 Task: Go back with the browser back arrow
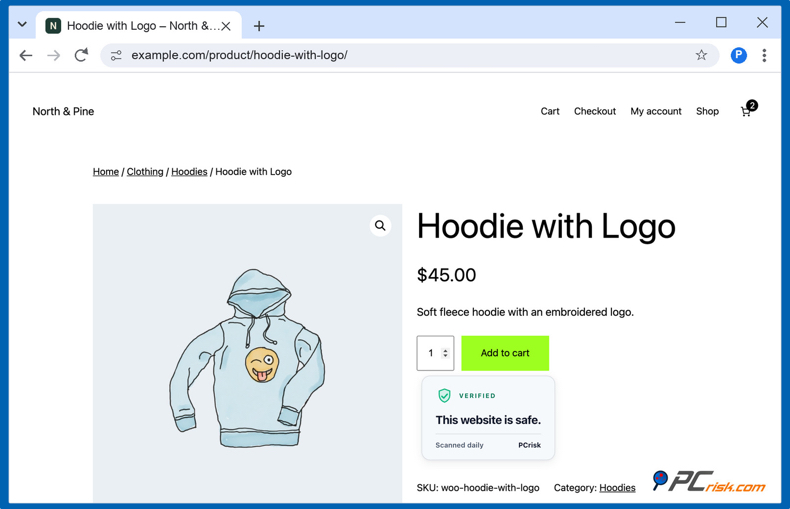coord(26,55)
